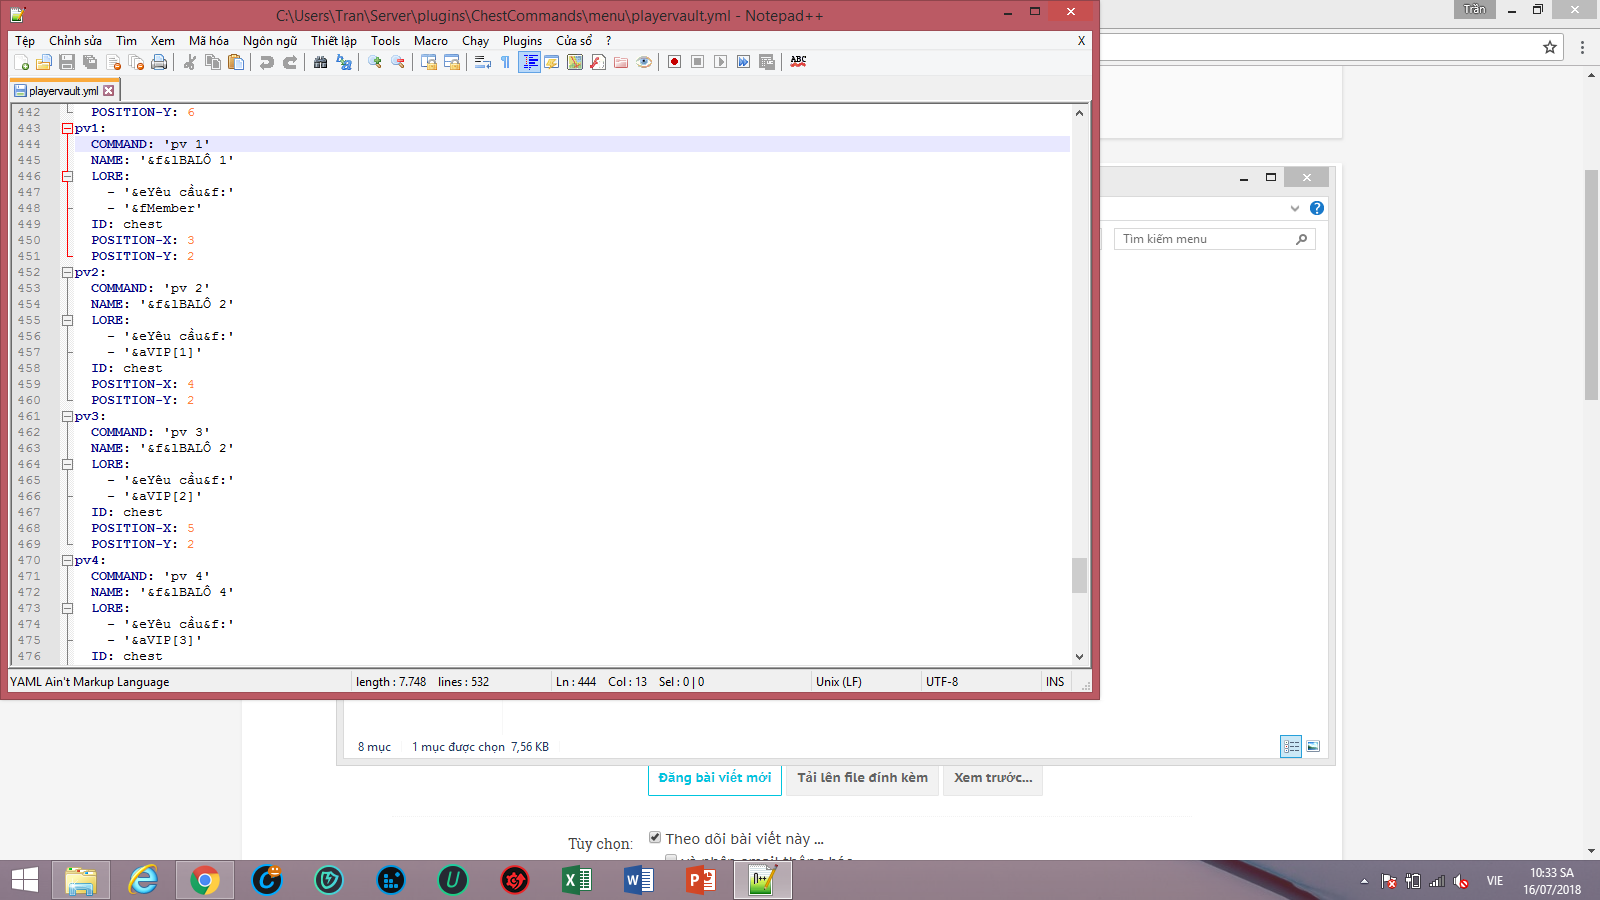Click the Cut scissors toolbar icon
1600x900 pixels.
point(189,62)
